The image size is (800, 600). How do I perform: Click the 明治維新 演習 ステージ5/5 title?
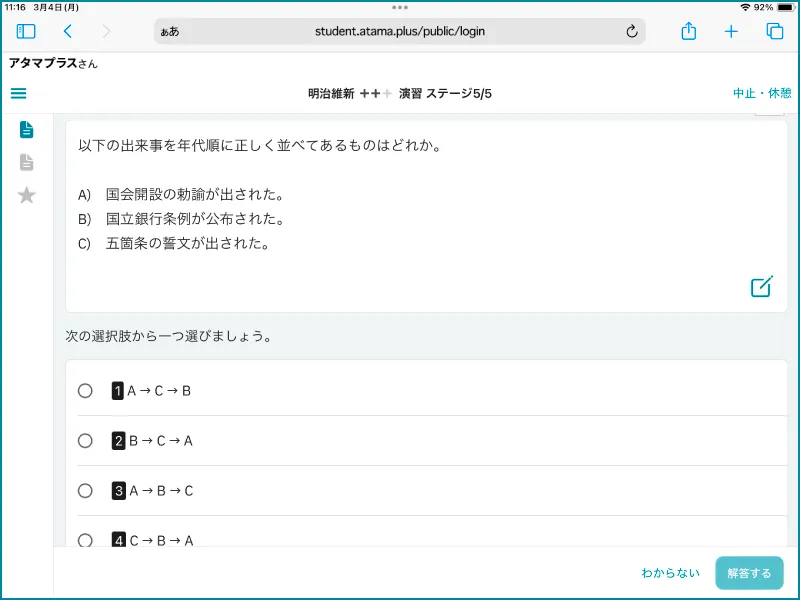pyautogui.click(x=400, y=93)
